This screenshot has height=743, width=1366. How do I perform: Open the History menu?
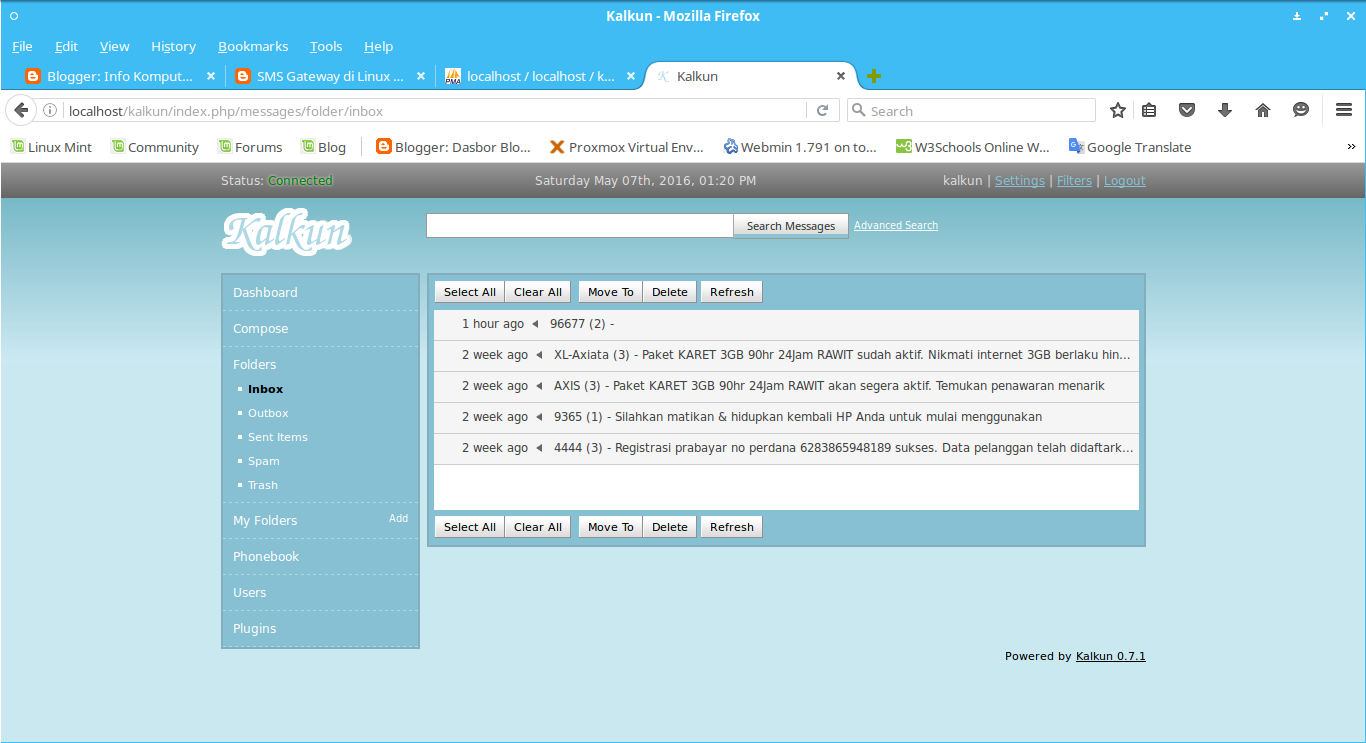(x=174, y=46)
